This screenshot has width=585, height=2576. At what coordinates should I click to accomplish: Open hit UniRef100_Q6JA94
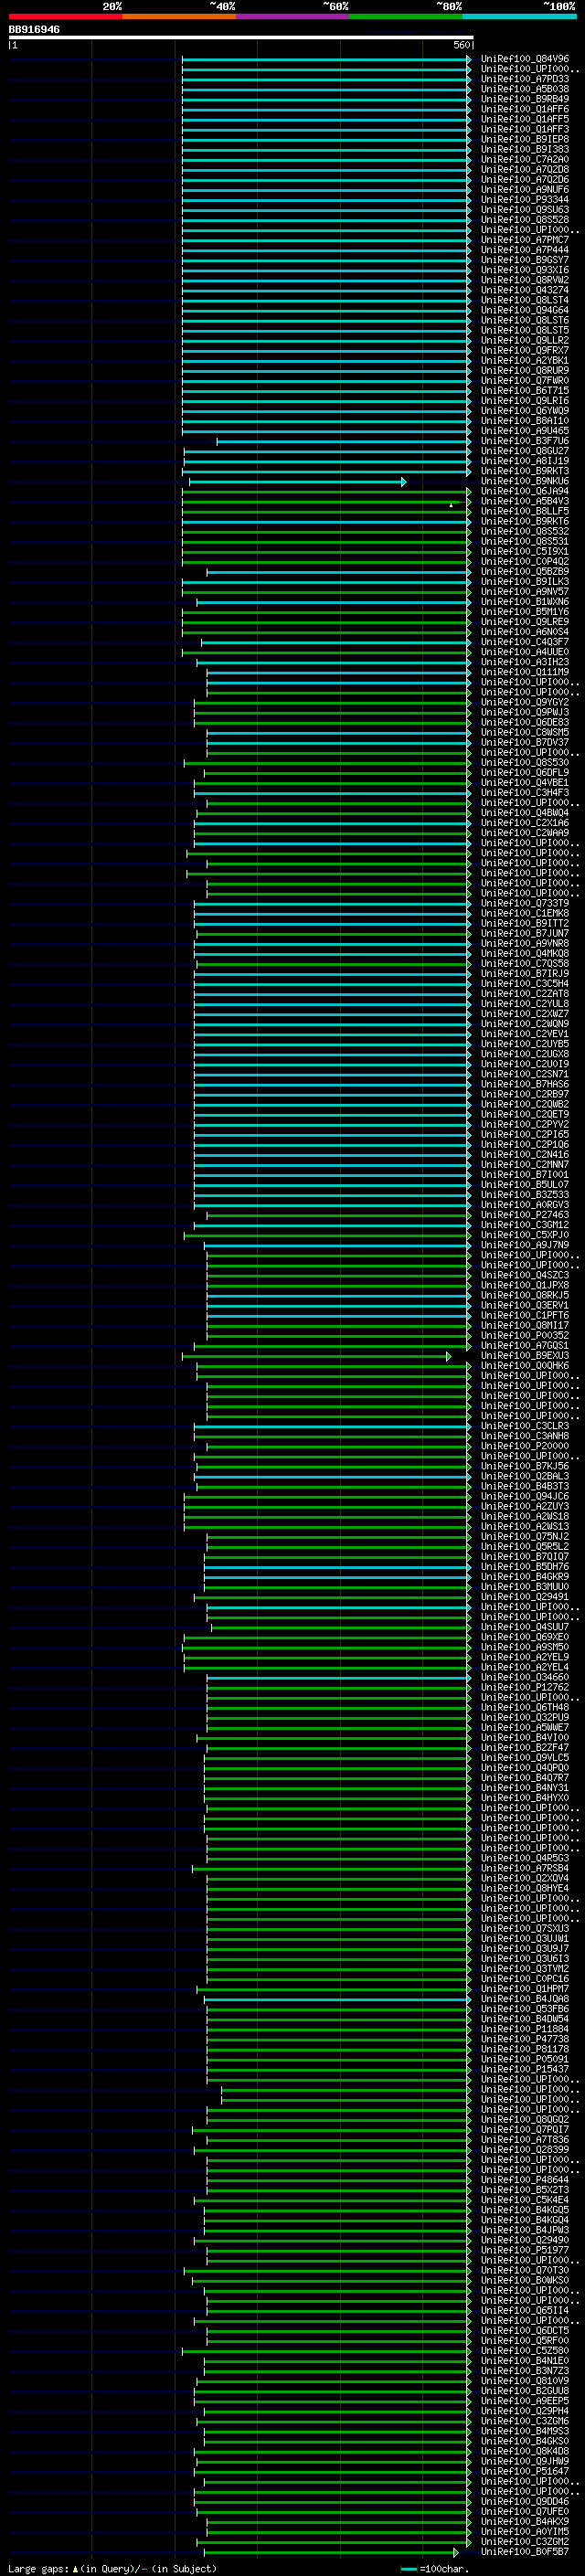tap(525, 491)
